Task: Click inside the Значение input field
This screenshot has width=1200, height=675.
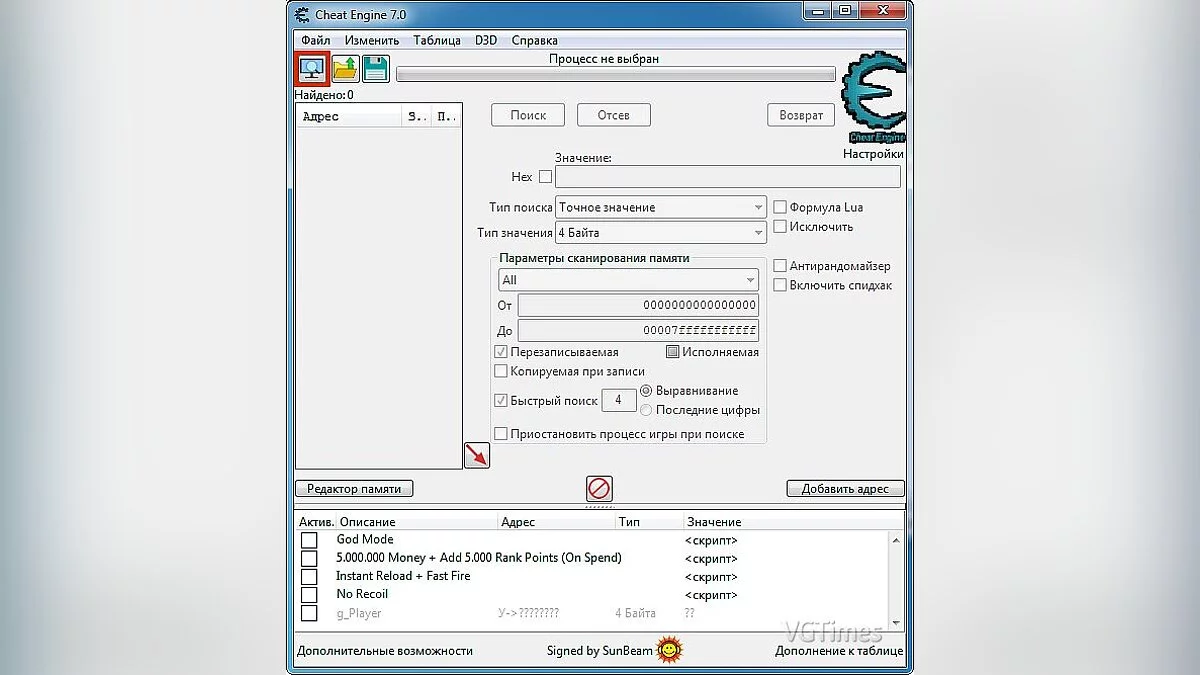Action: click(728, 177)
